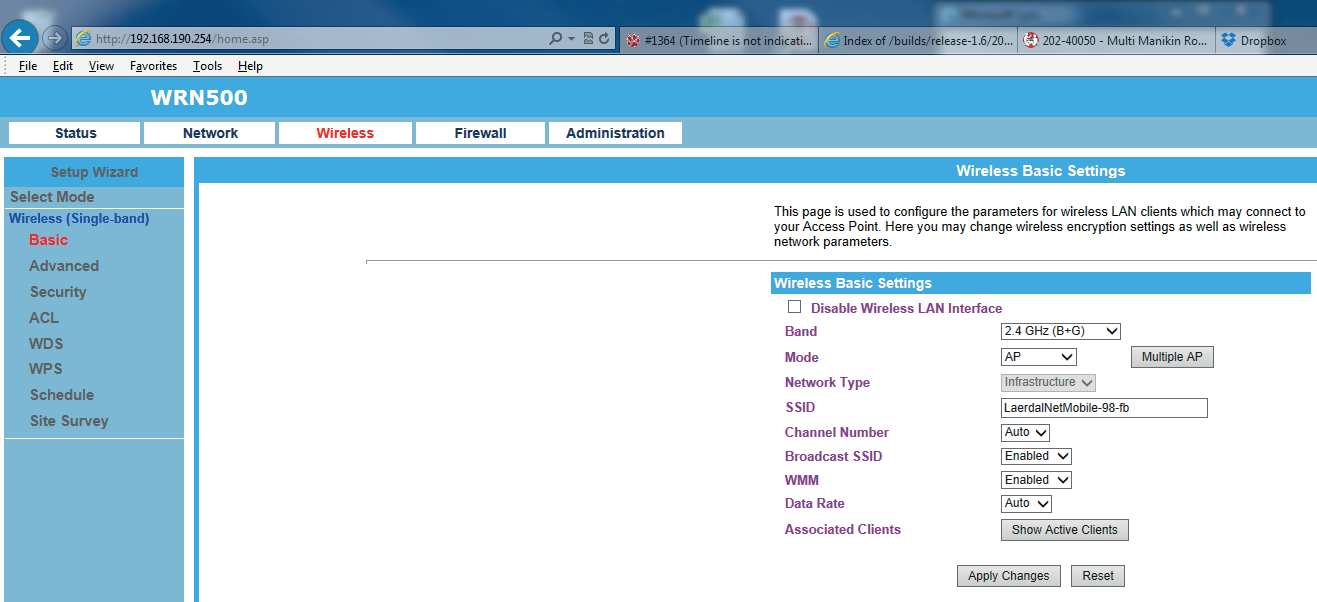Open the 'Index of /builds' browser tab

click(917, 40)
